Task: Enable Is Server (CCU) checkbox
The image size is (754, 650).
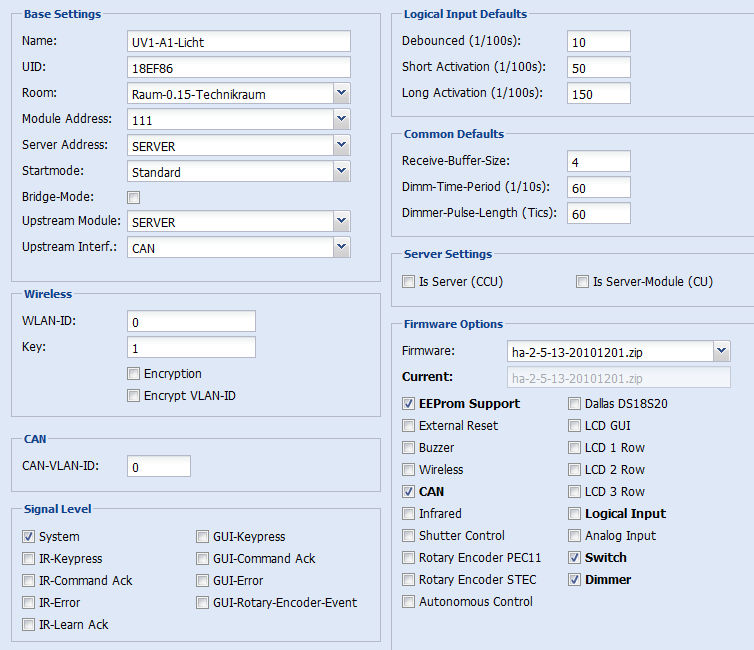Action: (409, 281)
